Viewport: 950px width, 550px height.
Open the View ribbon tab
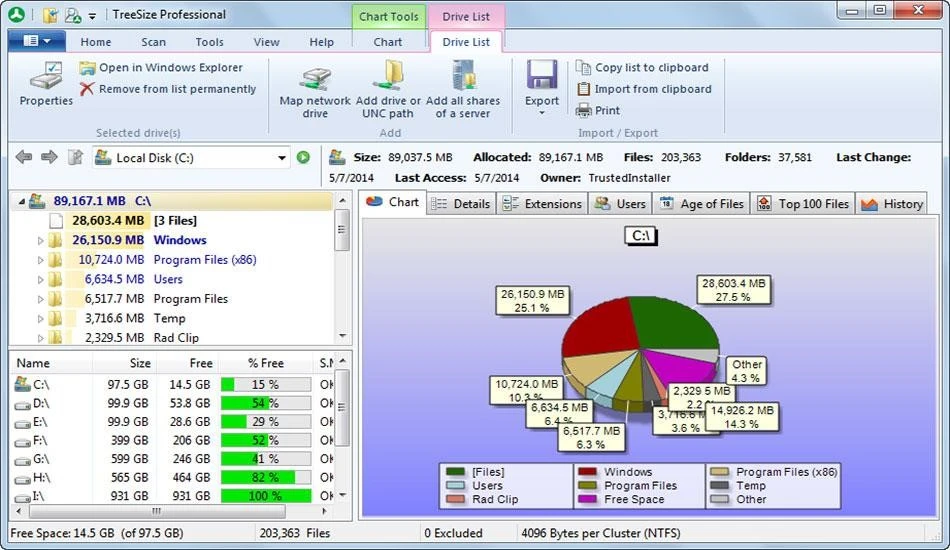267,42
